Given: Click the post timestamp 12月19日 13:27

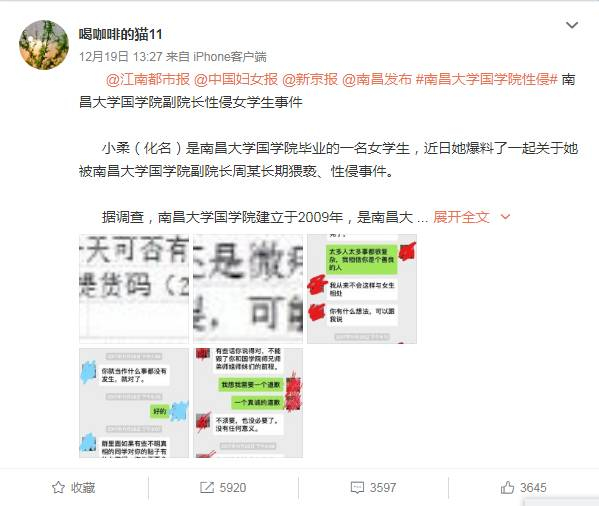Looking at the screenshot, I should pos(121,57).
